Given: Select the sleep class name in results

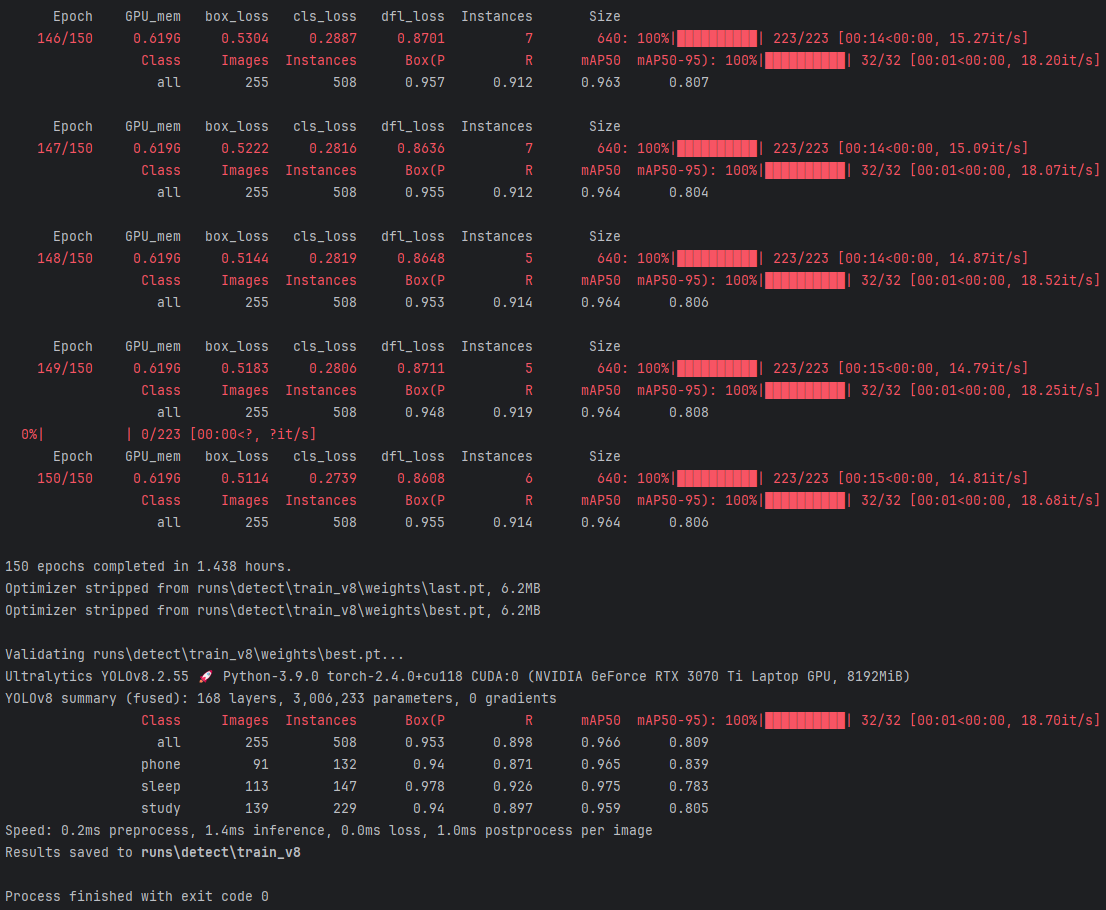Looking at the screenshot, I should tap(160, 787).
